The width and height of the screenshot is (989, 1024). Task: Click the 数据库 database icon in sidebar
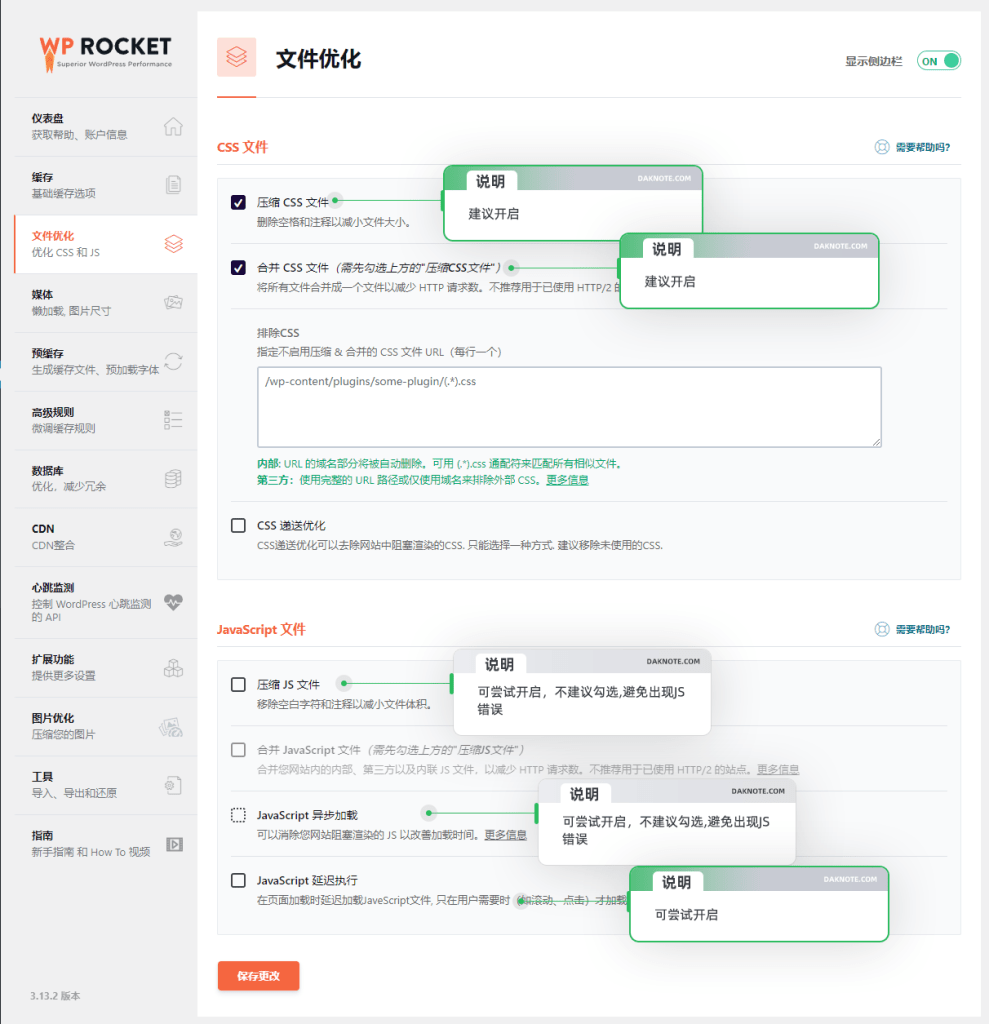(173, 478)
